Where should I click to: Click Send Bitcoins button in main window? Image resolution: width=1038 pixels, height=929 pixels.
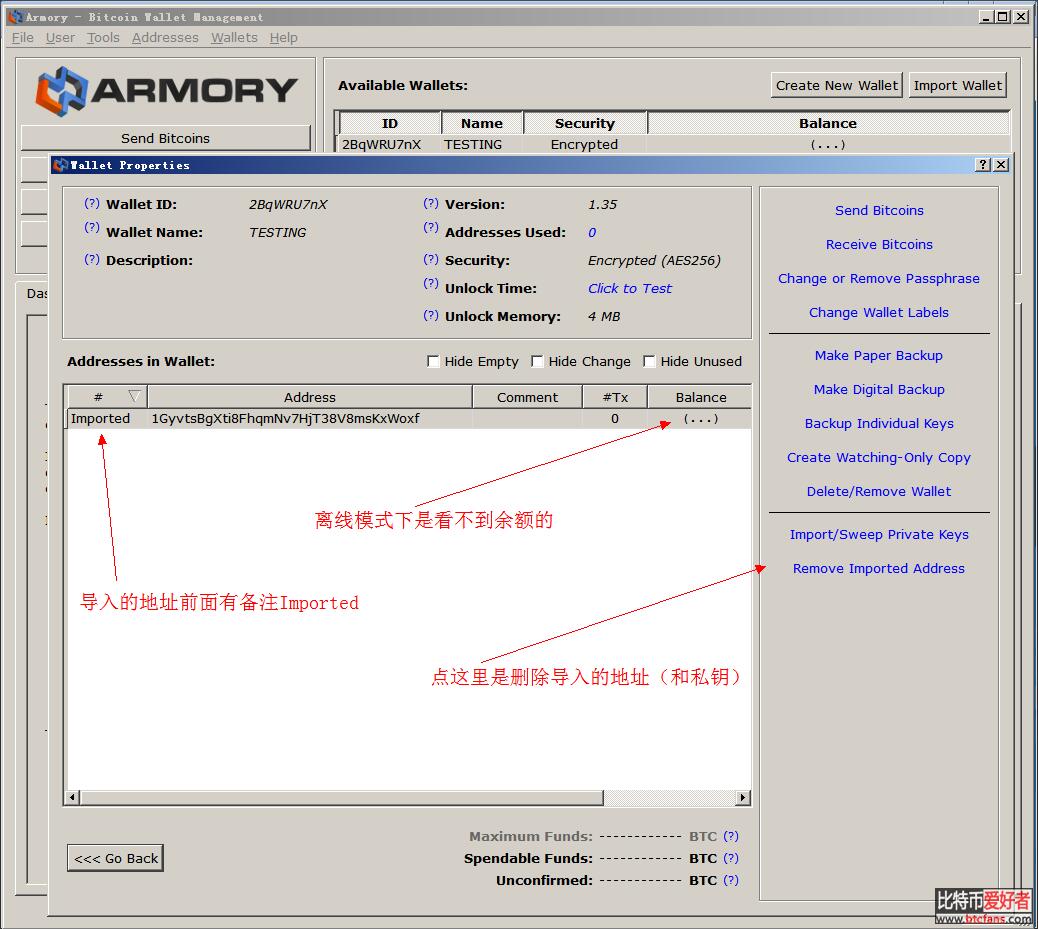(165, 138)
